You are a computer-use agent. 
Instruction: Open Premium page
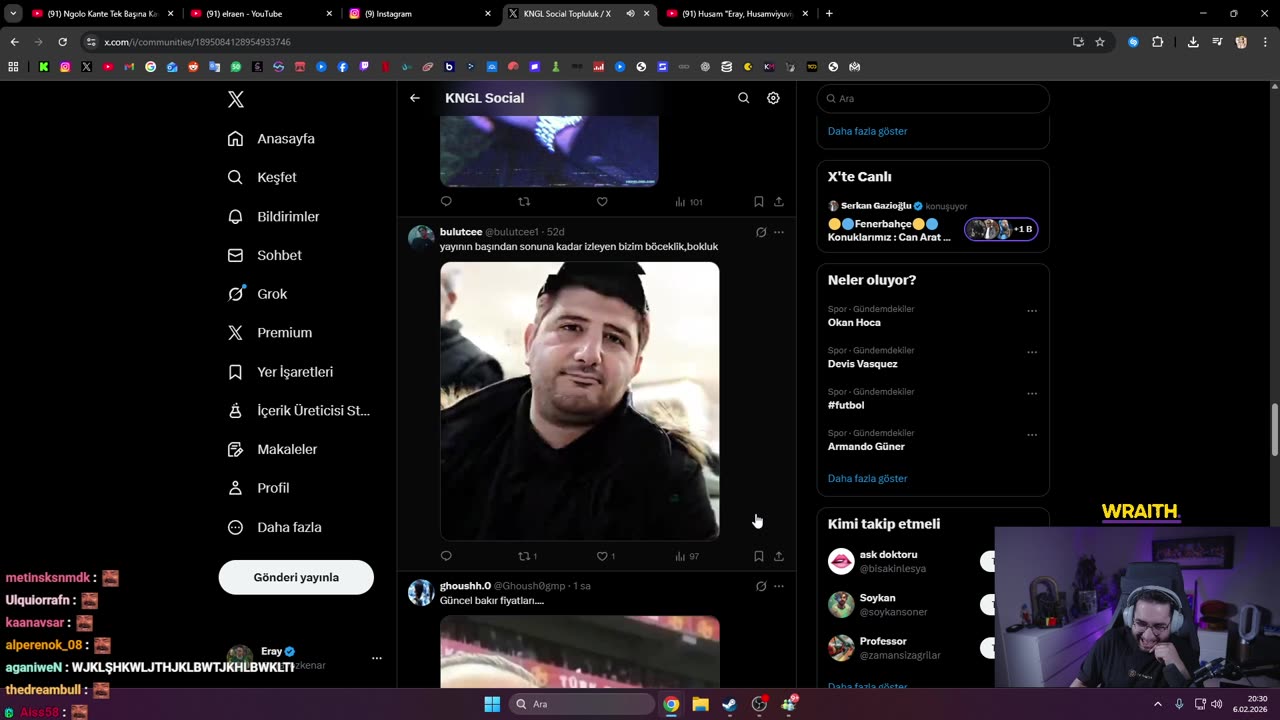click(269, 332)
